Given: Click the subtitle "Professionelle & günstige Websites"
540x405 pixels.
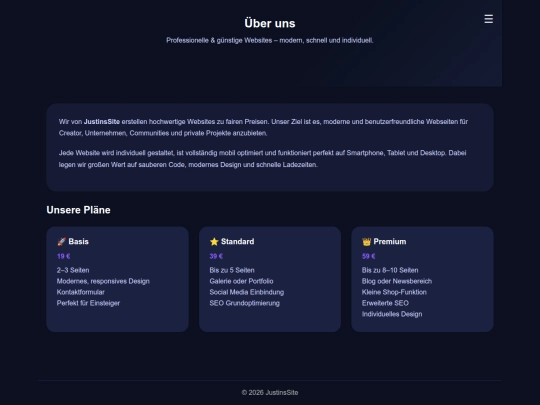Looking at the screenshot, I should coord(219,40).
